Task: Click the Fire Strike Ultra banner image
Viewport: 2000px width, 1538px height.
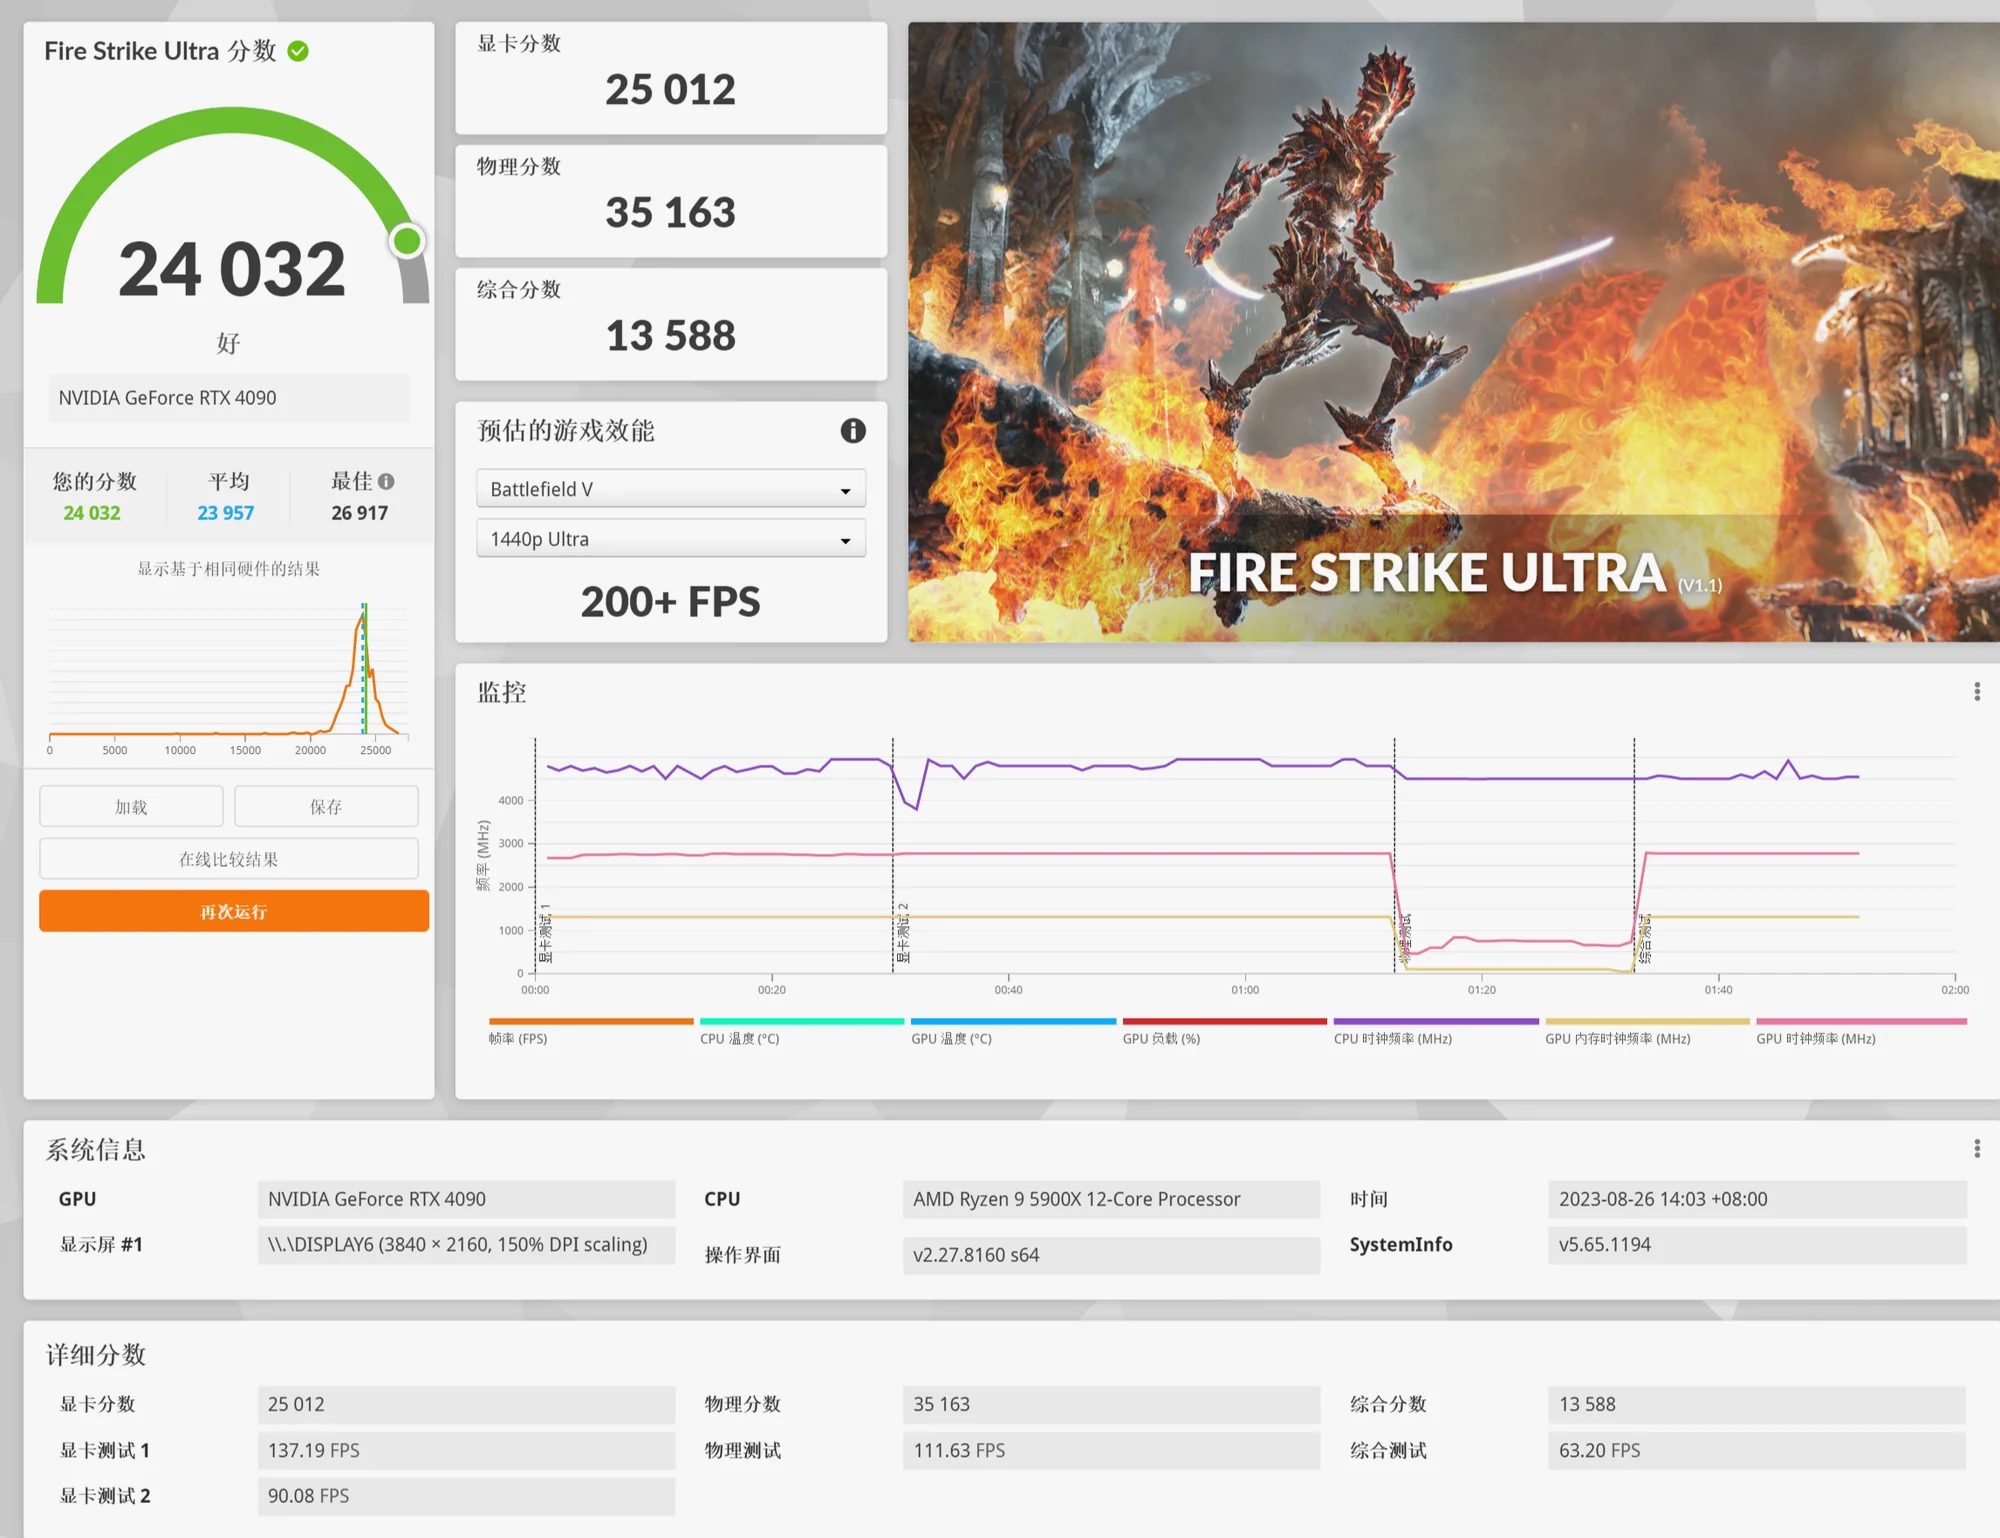Action: [1453, 332]
